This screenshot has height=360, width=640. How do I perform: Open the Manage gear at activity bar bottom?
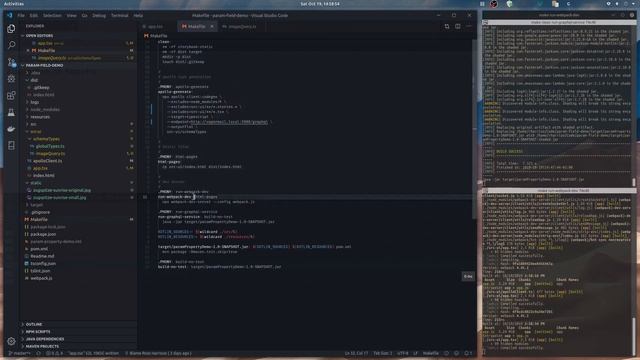tap(11, 341)
